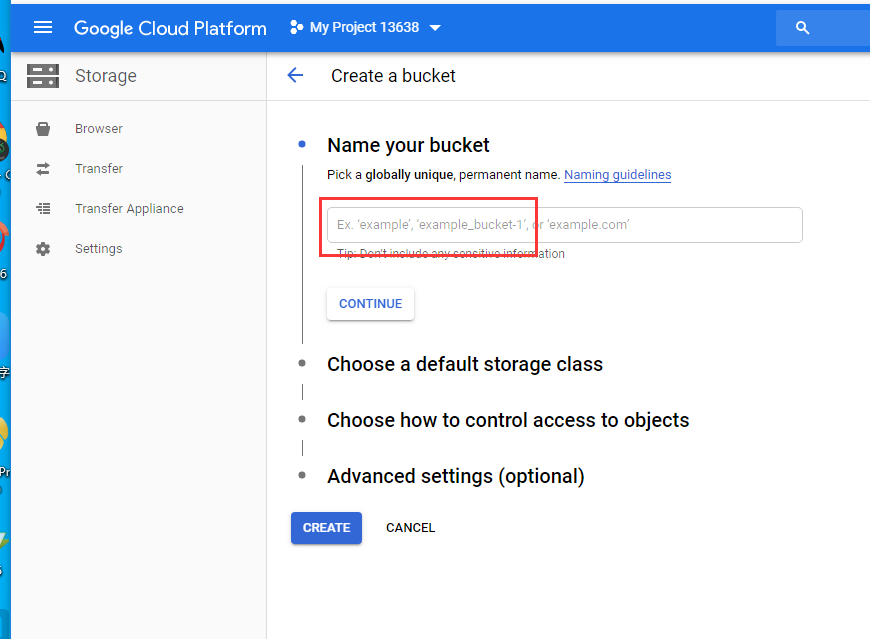Go back using the left arrow
The width and height of the screenshot is (870, 639).
295,75
